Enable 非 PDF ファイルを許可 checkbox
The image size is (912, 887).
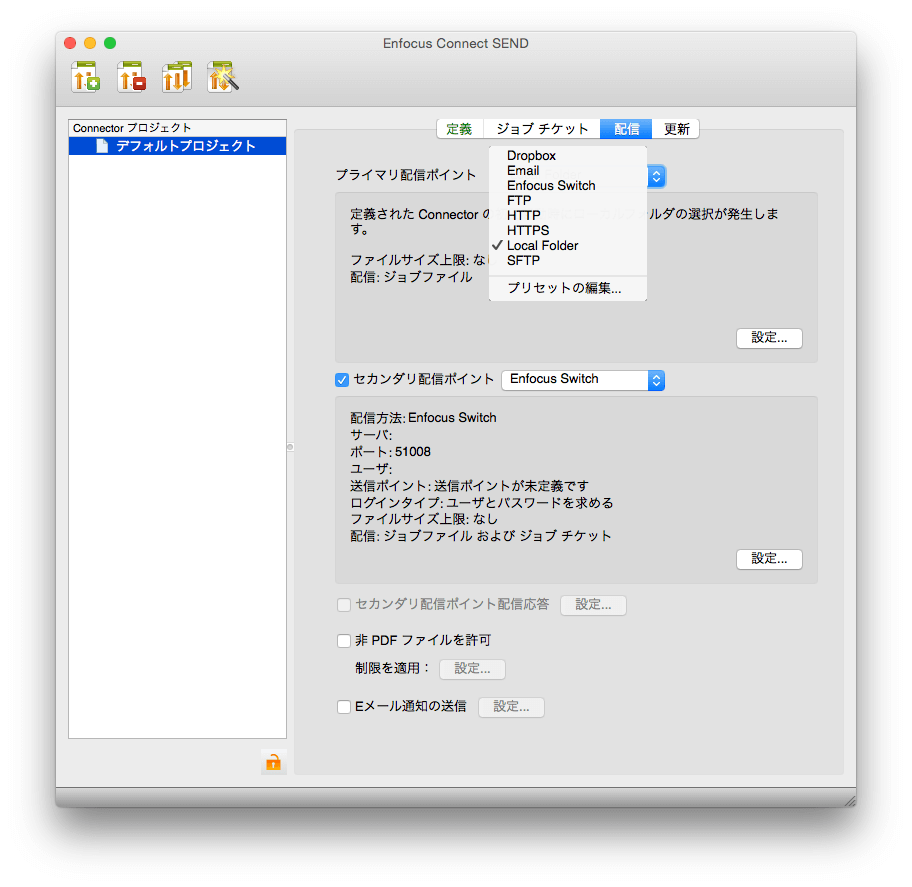coord(344,641)
